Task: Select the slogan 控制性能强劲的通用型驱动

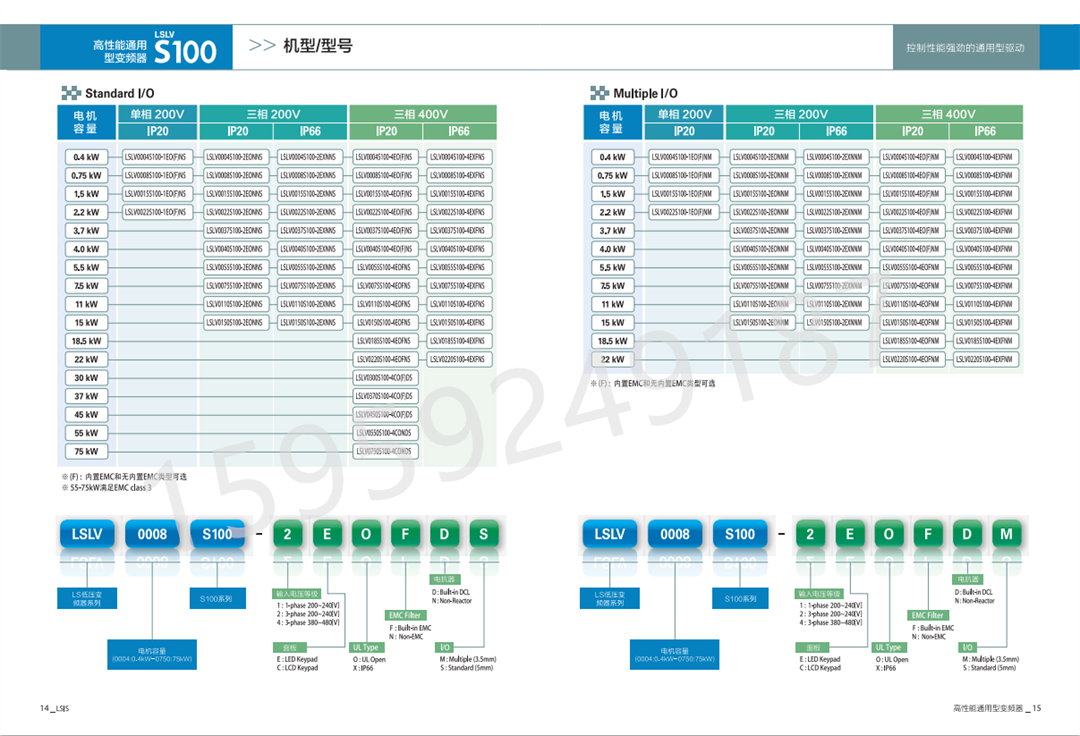Action: point(965,48)
